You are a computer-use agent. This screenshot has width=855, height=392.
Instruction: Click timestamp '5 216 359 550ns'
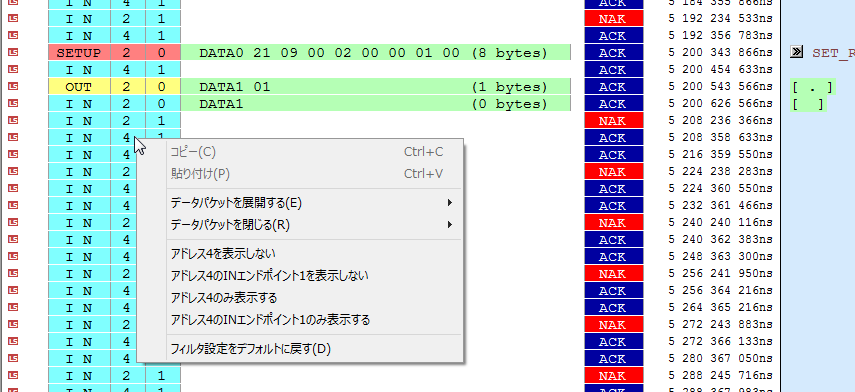click(720, 154)
